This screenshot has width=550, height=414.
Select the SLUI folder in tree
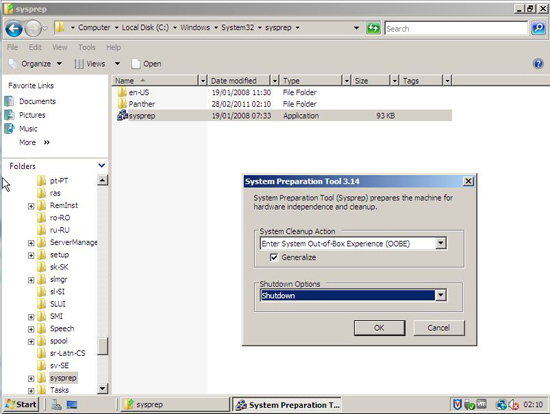[58, 304]
